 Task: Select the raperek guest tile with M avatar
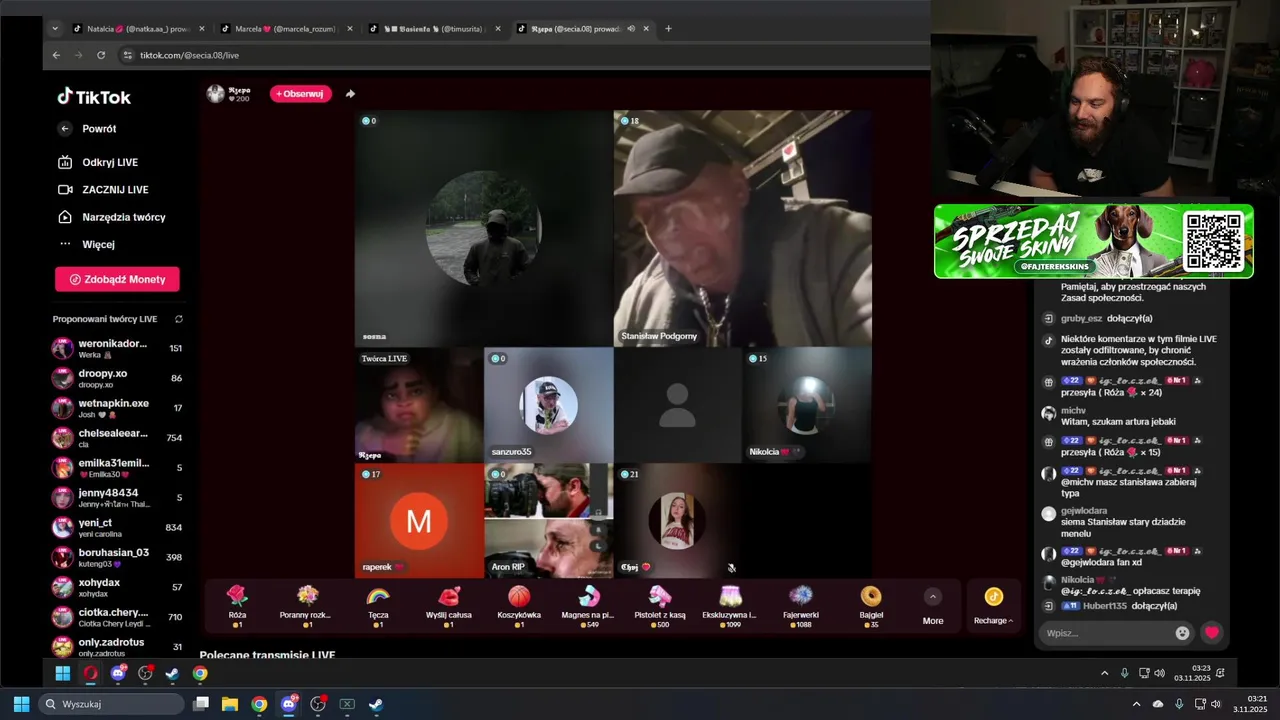point(419,520)
